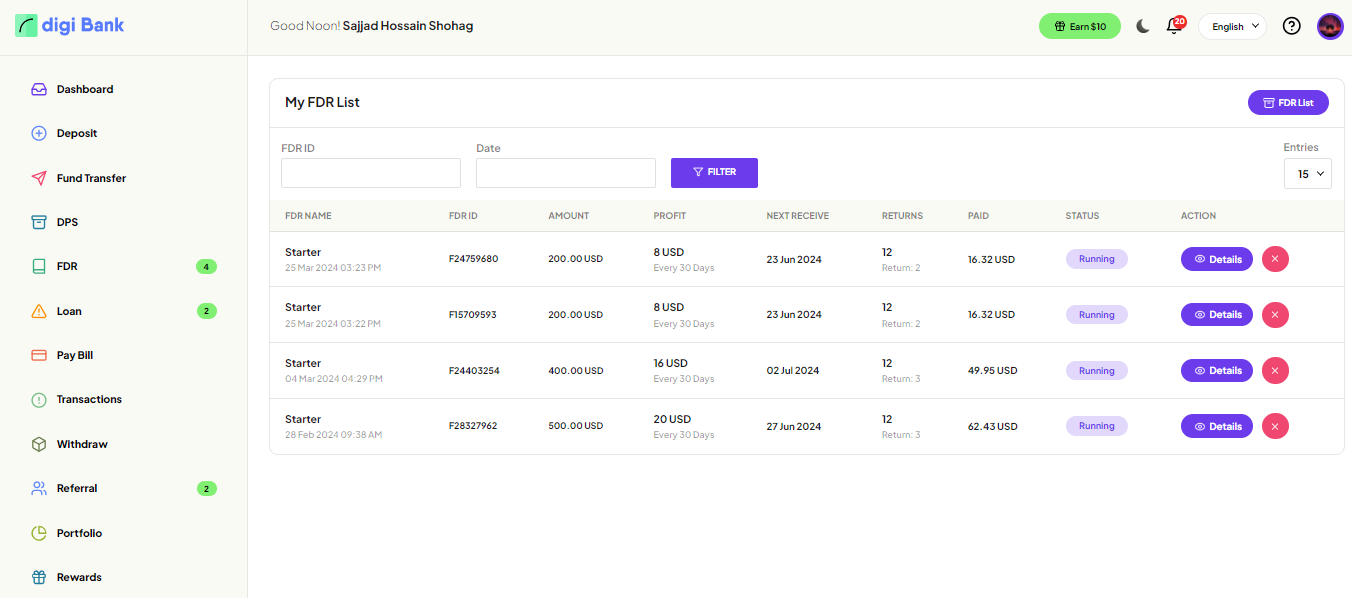
Task: Open the Loan section in sidebar
Action: (69, 311)
